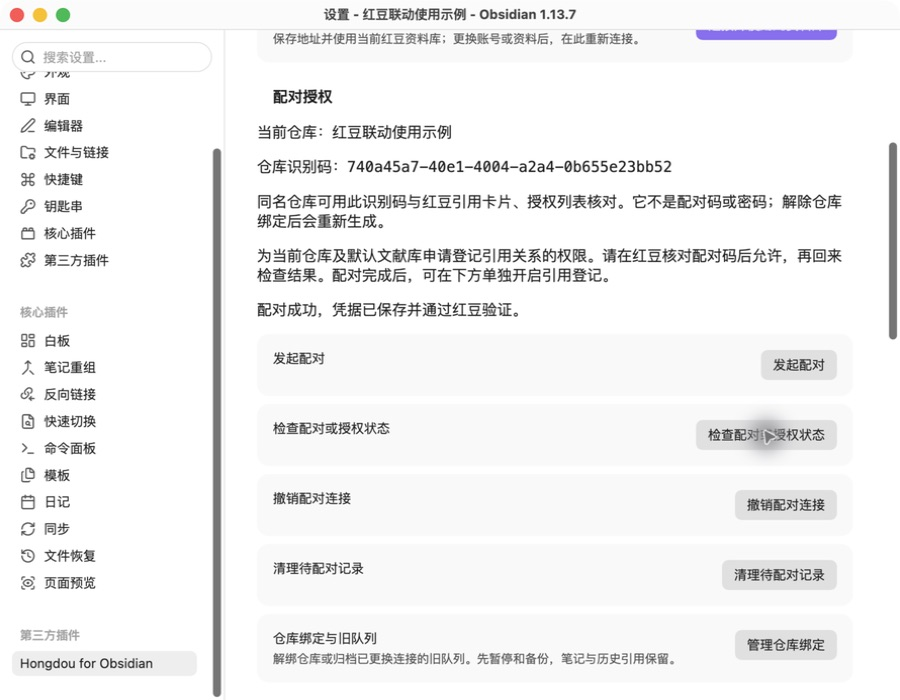Viewport: 900px width, 700px height.
Task: Click the 清理待配对记录 button
Action: [x=779, y=575]
